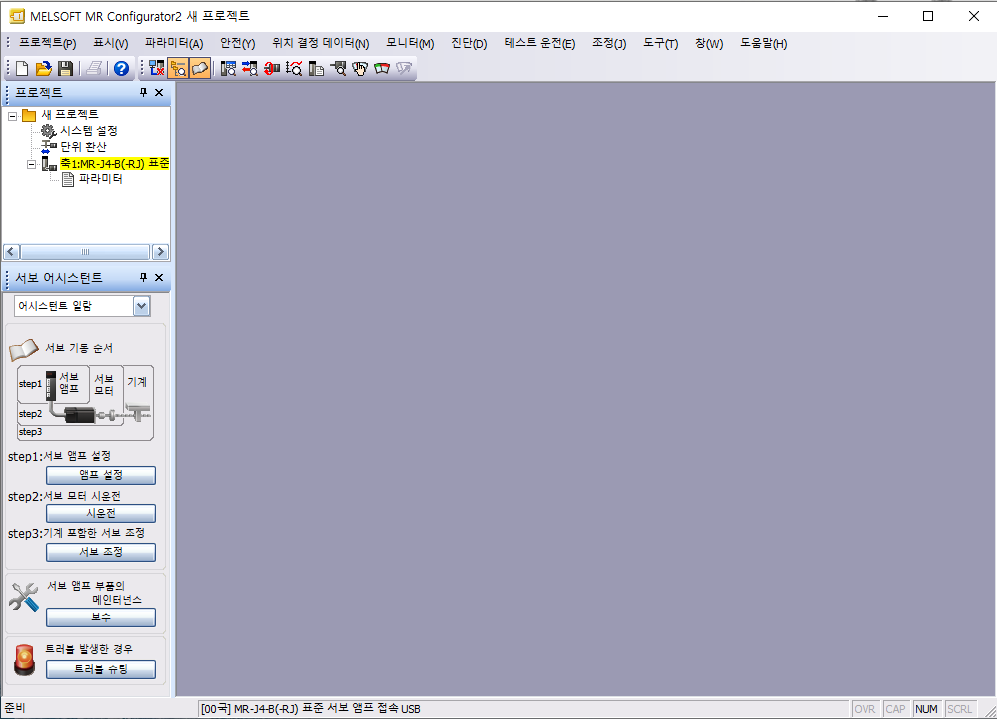Click the MELSOFT application icon in title bar
This screenshot has width=997, height=719.
click(17, 16)
